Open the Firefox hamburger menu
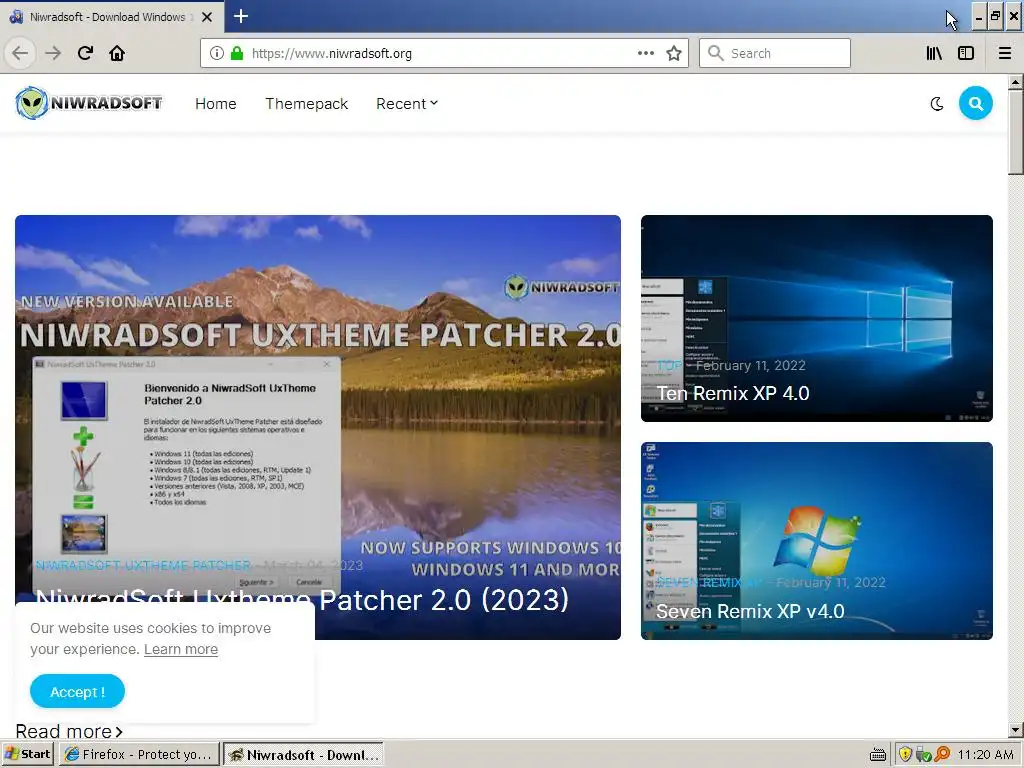 (x=1005, y=53)
